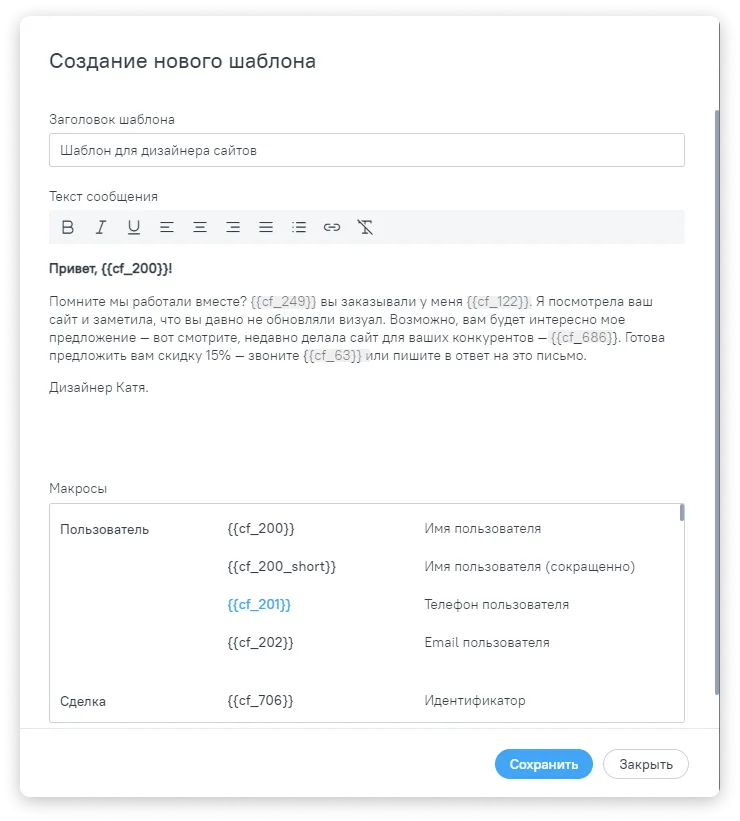Click the {{cf_249}} tag in the message
This screenshot has height=821, width=740.
(283, 302)
